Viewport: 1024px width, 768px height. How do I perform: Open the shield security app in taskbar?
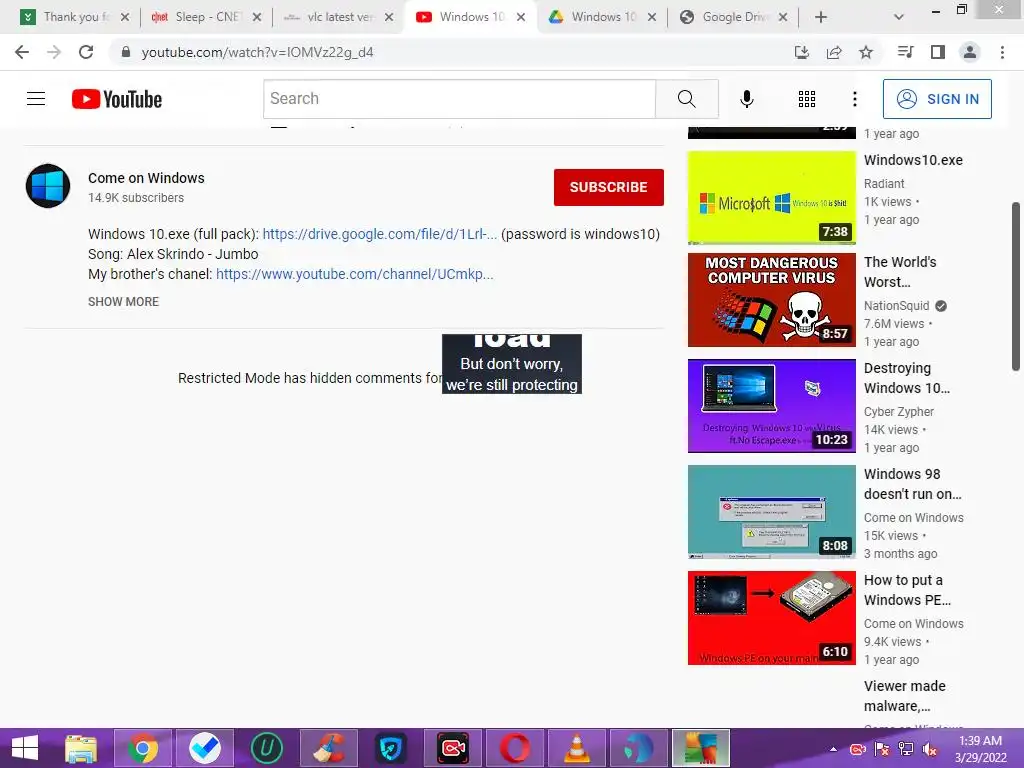click(391, 748)
